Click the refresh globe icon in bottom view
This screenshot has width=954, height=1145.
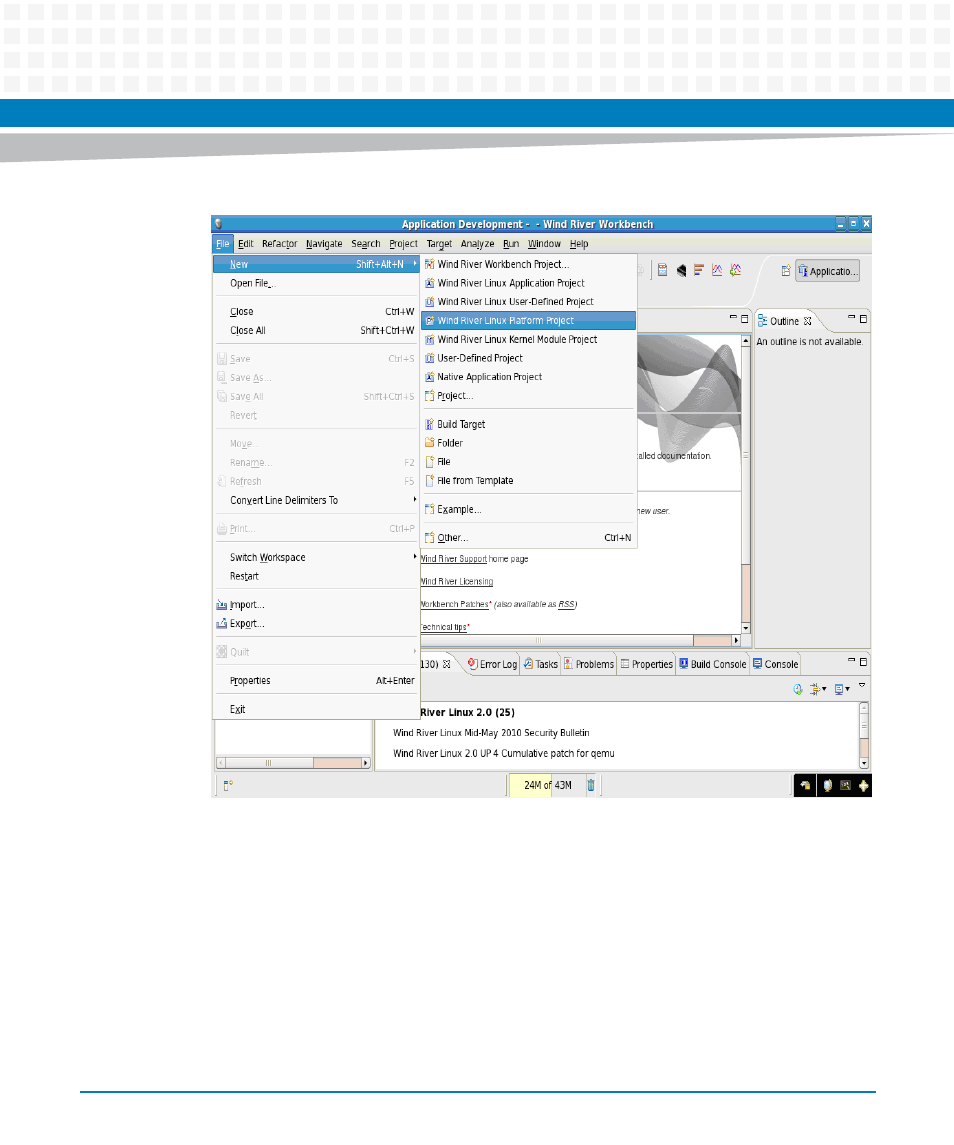pos(798,689)
